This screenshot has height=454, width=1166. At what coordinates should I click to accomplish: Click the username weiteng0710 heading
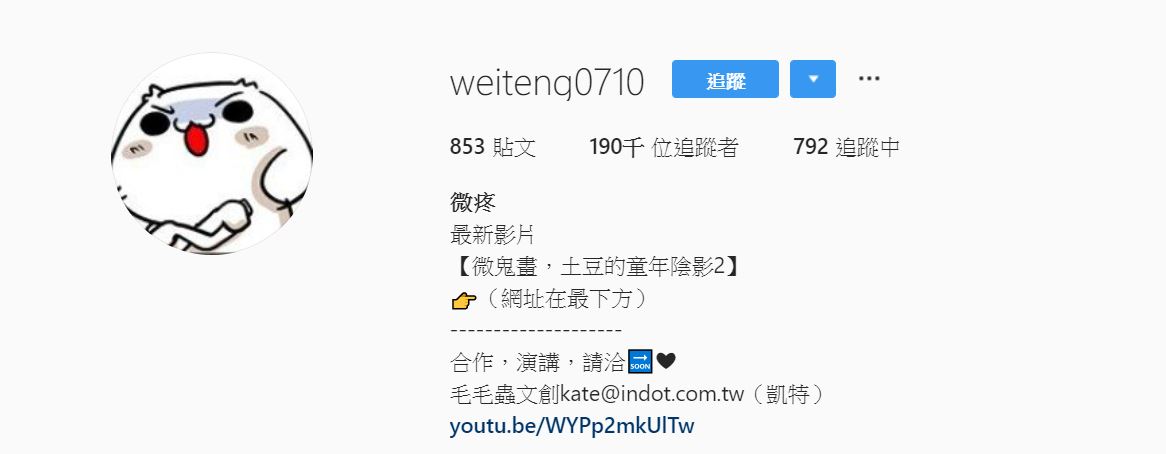pyautogui.click(x=547, y=82)
